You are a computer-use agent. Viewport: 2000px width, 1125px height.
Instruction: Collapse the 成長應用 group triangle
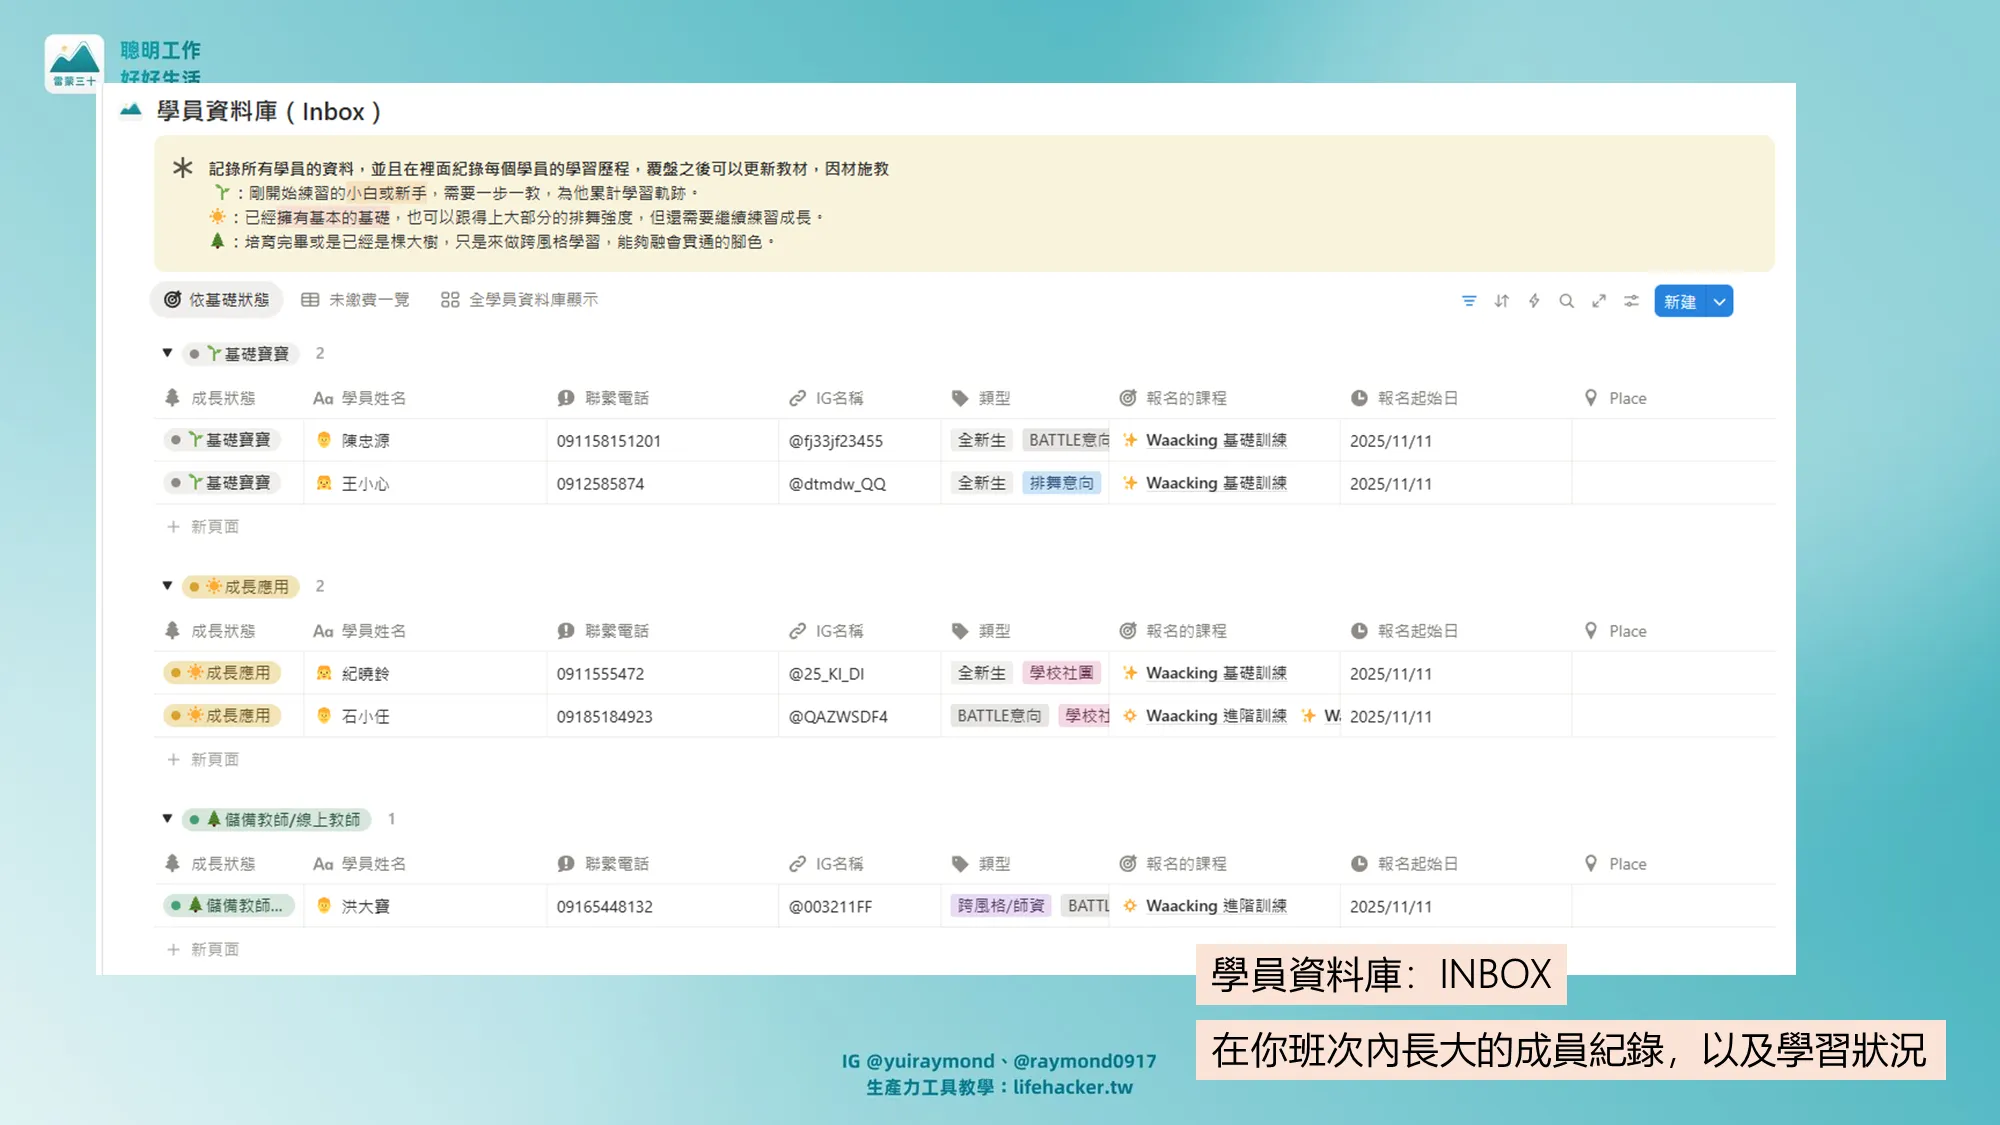(x=167, y=586)
